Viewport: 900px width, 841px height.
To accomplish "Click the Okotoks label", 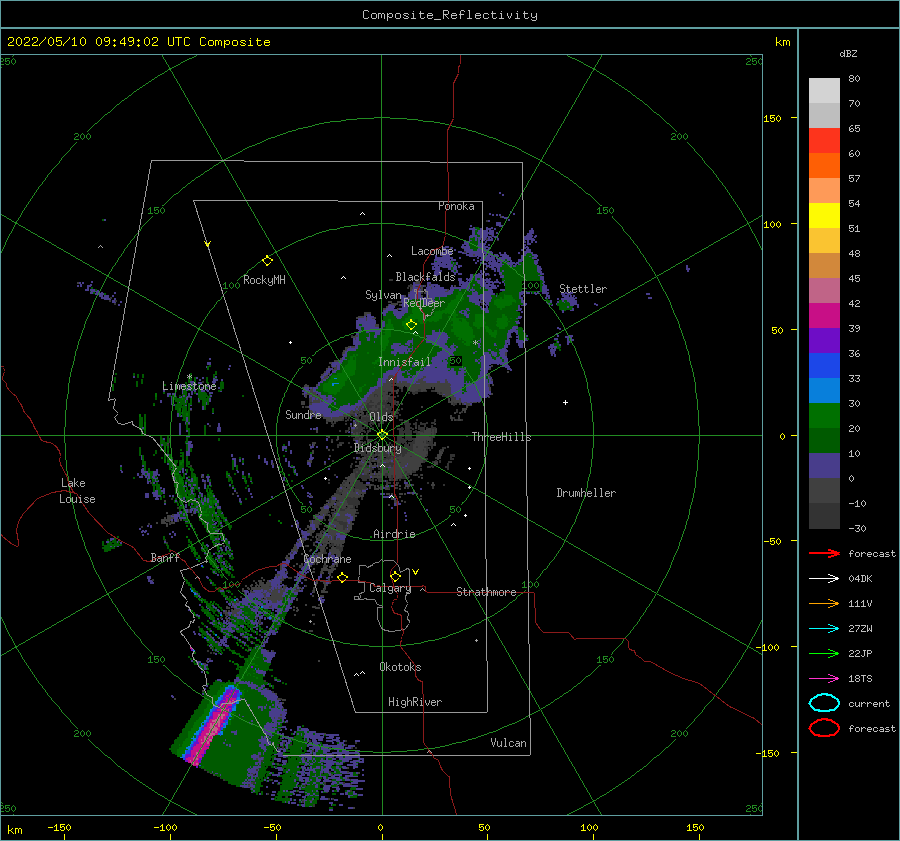I will click(400, 667).
